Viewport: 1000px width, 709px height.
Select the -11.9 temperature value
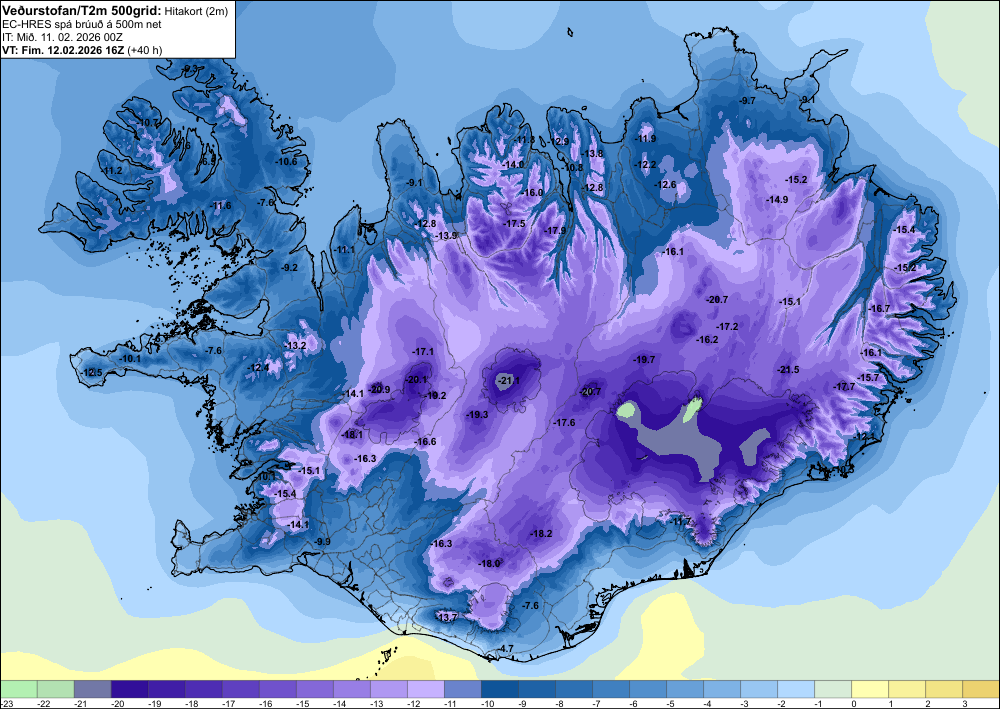(x=645, y=139)
